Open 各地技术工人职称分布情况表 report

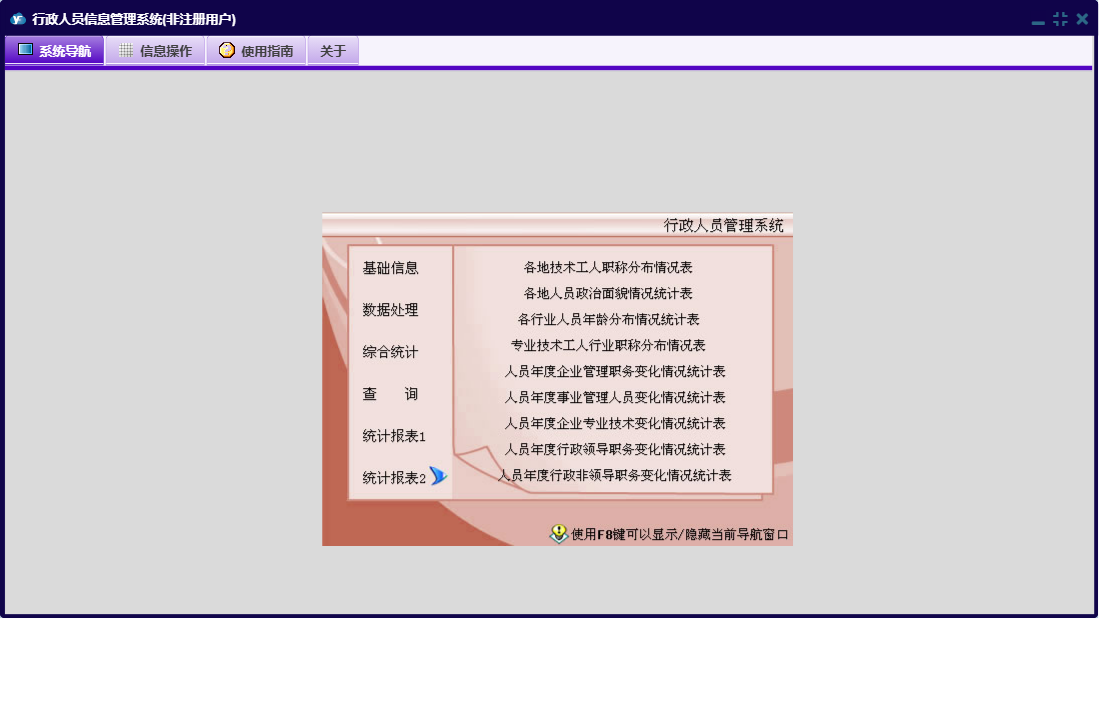point(608,268)
